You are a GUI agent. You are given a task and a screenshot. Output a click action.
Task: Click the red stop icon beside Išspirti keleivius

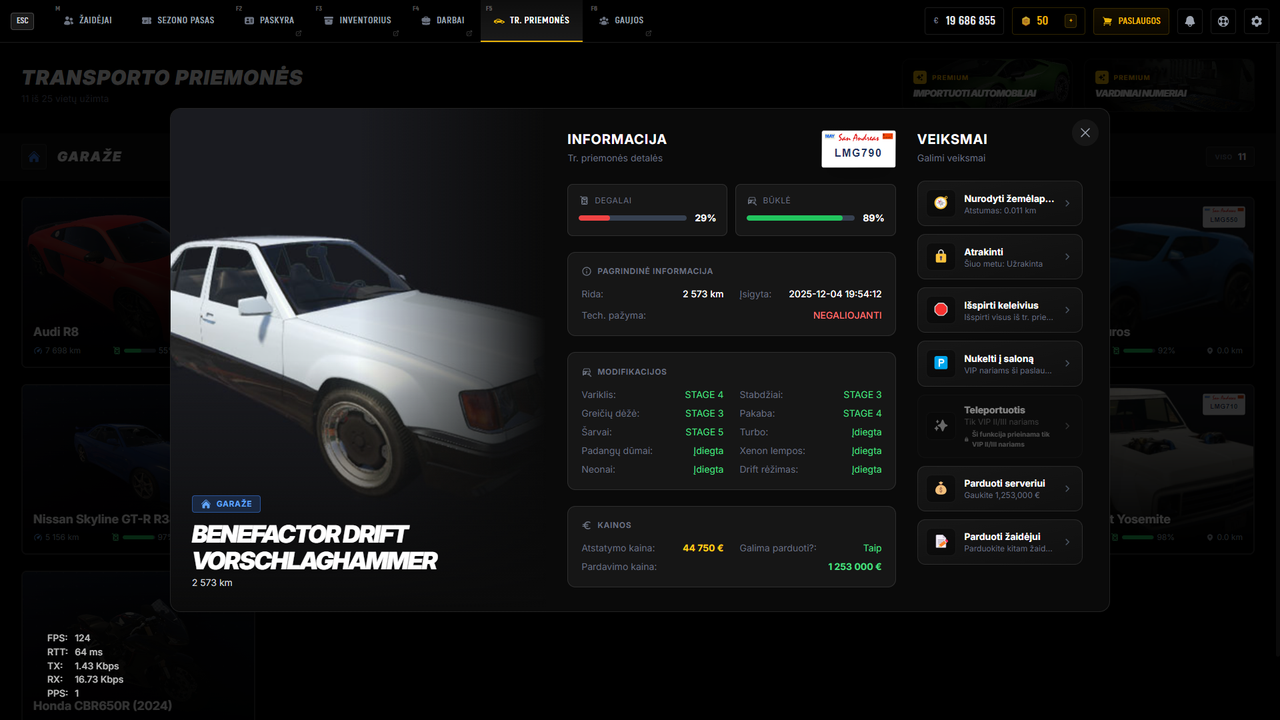(x=940, y=310)
